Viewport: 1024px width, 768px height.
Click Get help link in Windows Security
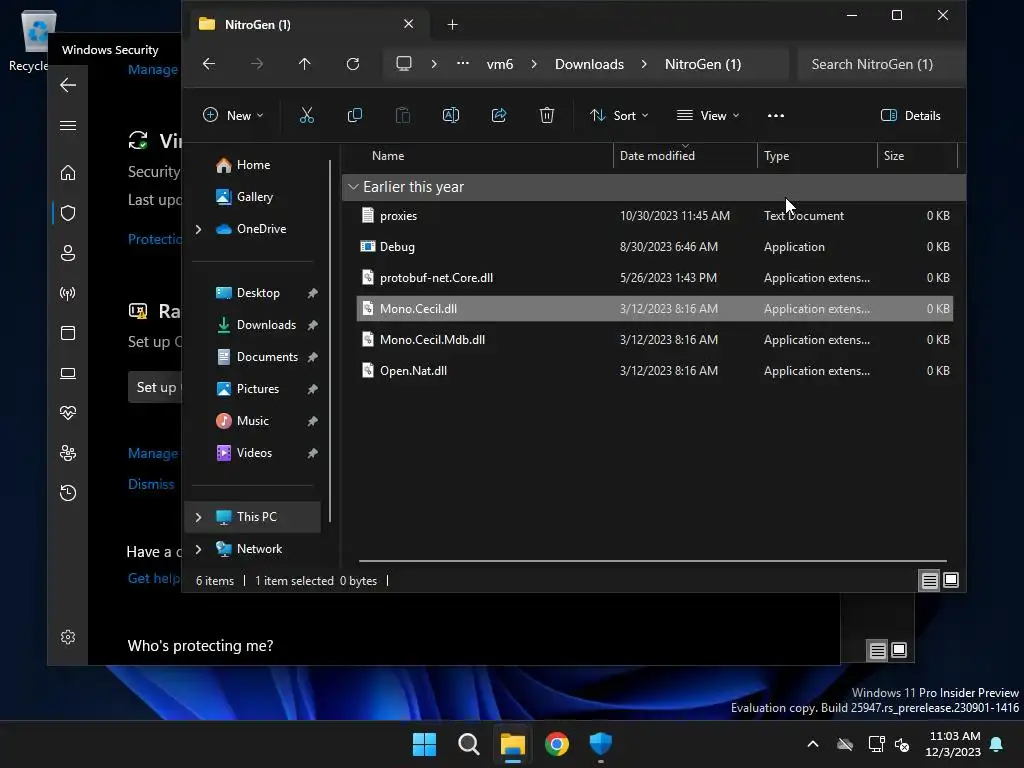pyautogui.click(x=153, y=578)
